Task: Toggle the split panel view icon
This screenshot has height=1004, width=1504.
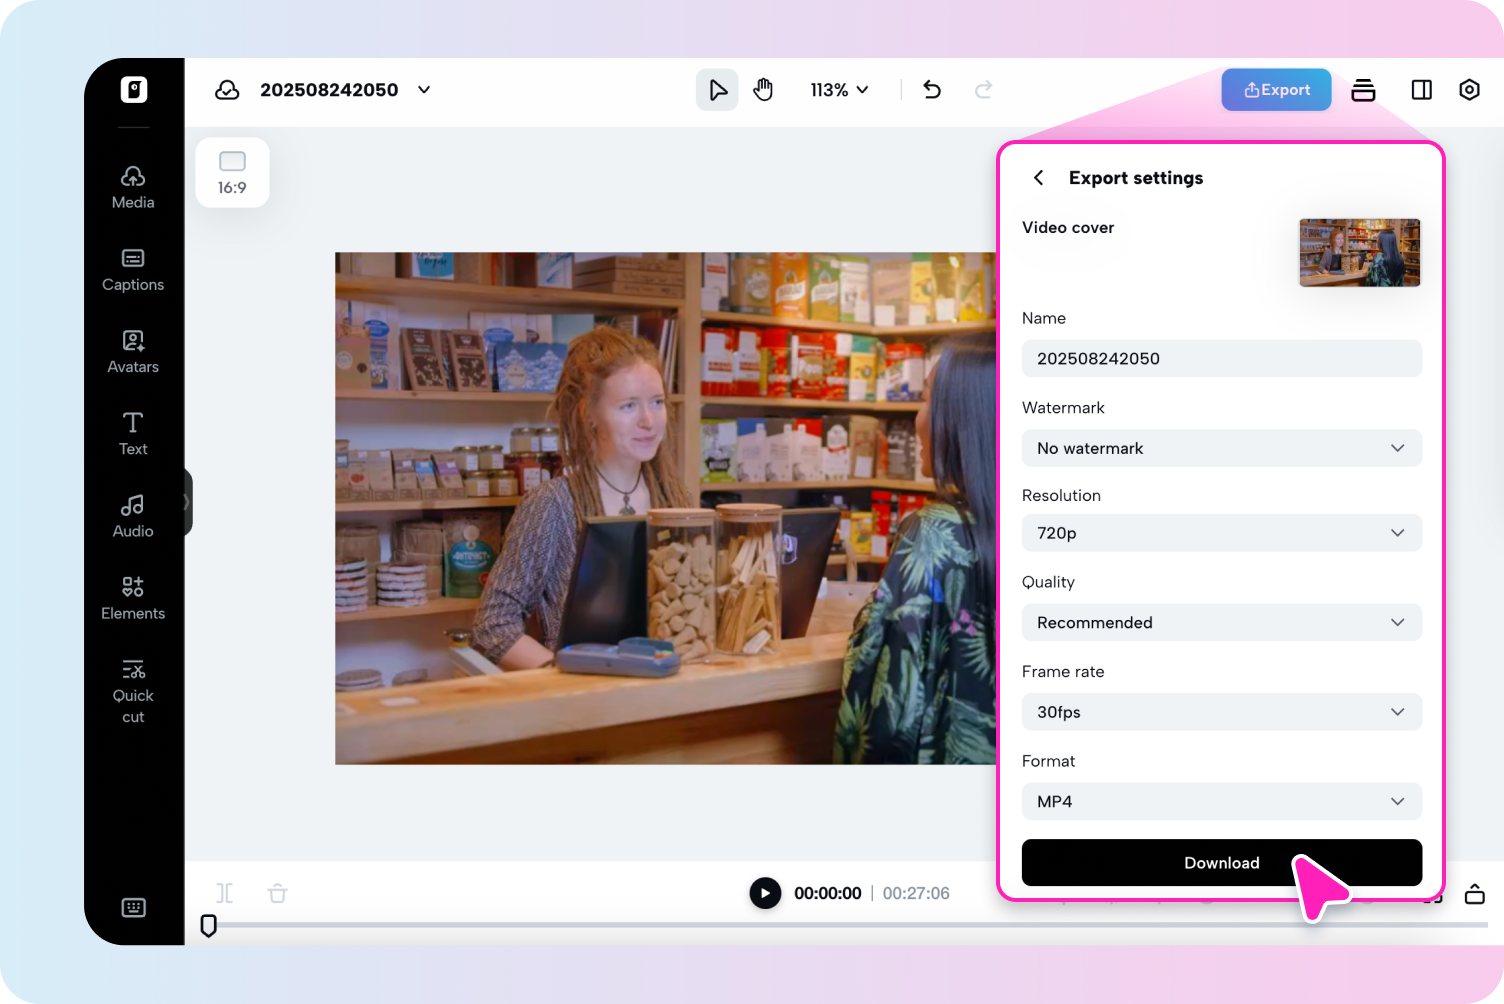Action: (x=1421, y=89)
